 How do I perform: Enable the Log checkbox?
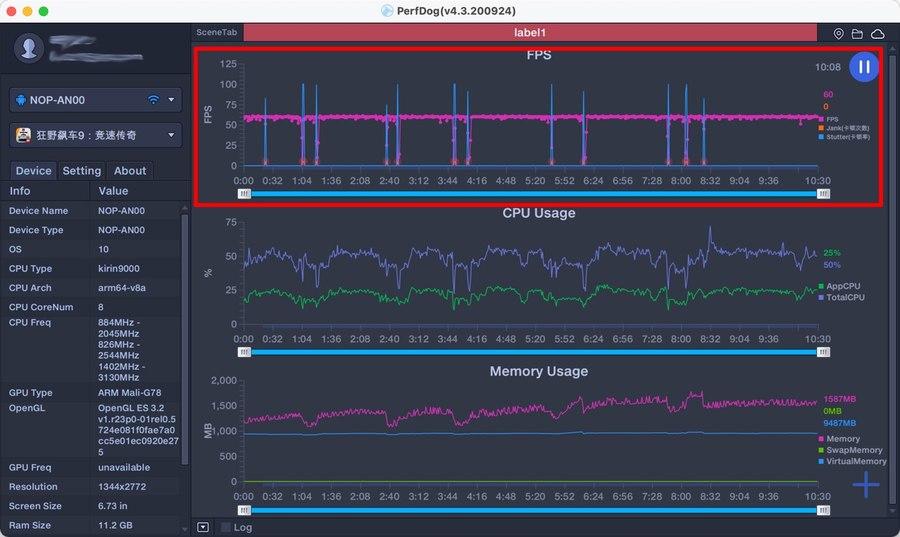[226, 527]
